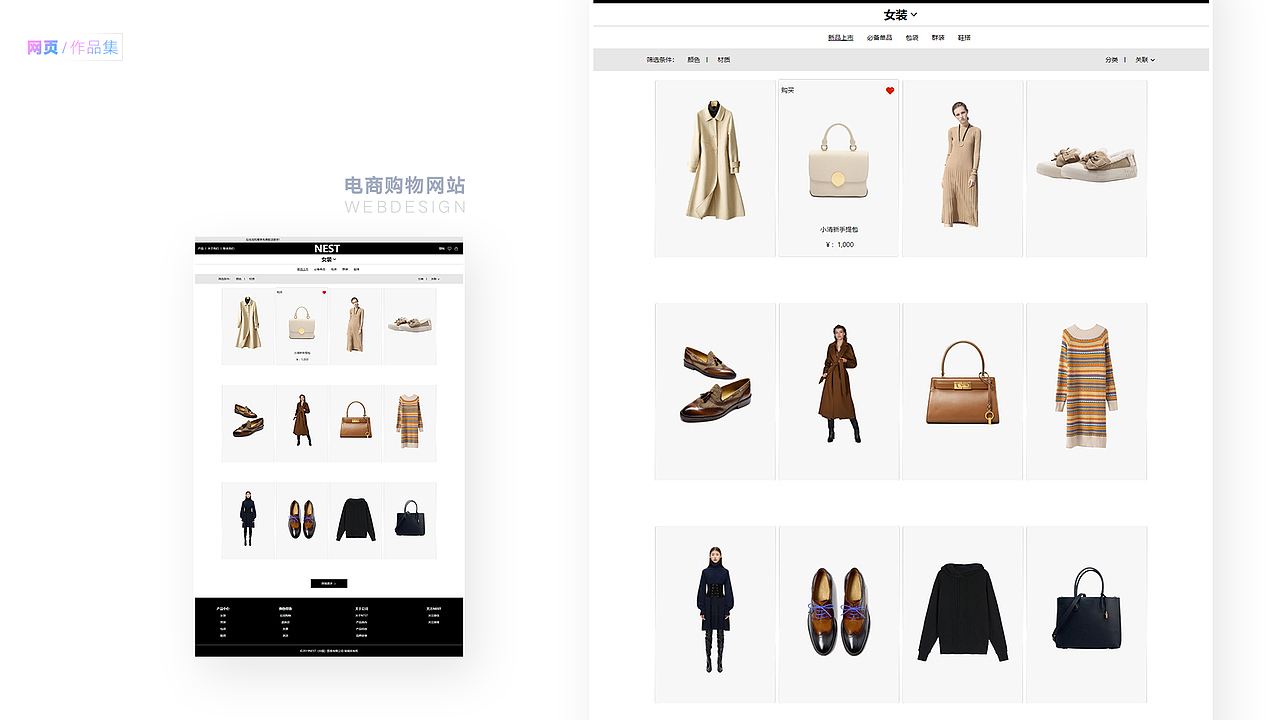This screenshot has height=720, width=1280.
Task: Click the ¥: 1,000 price text
Action: click(x=839, y=245)
